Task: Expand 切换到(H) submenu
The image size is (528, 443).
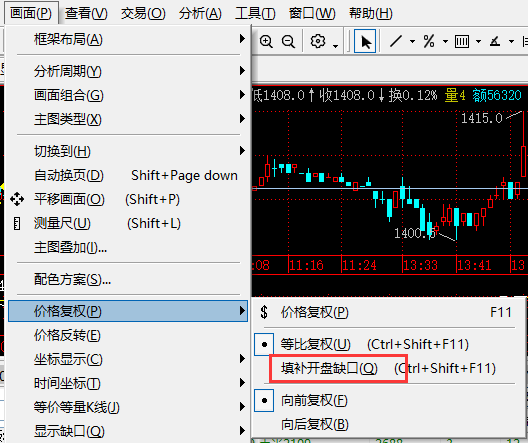Action: click(x=128, y=151)
